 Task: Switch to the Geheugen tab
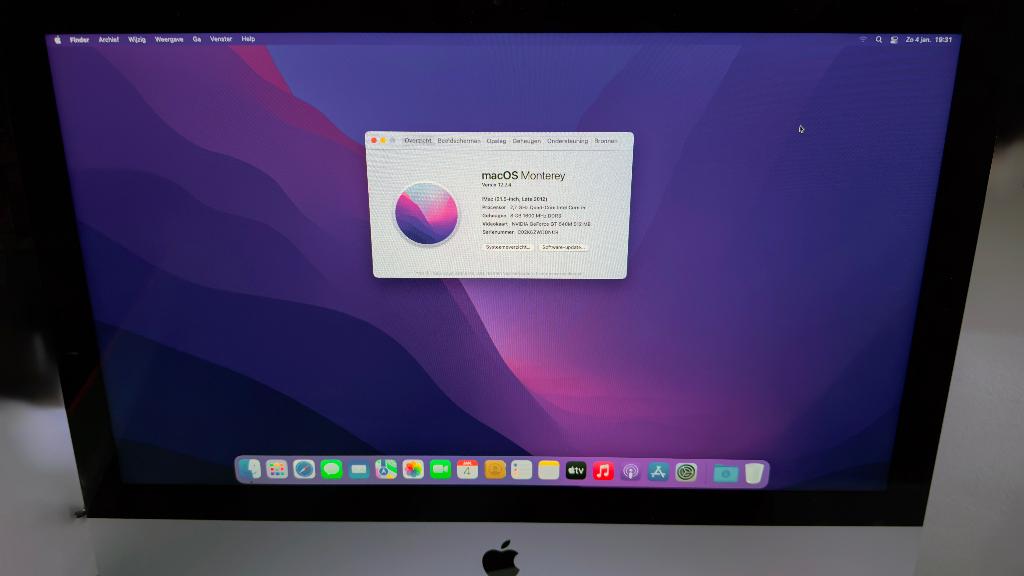526,140
